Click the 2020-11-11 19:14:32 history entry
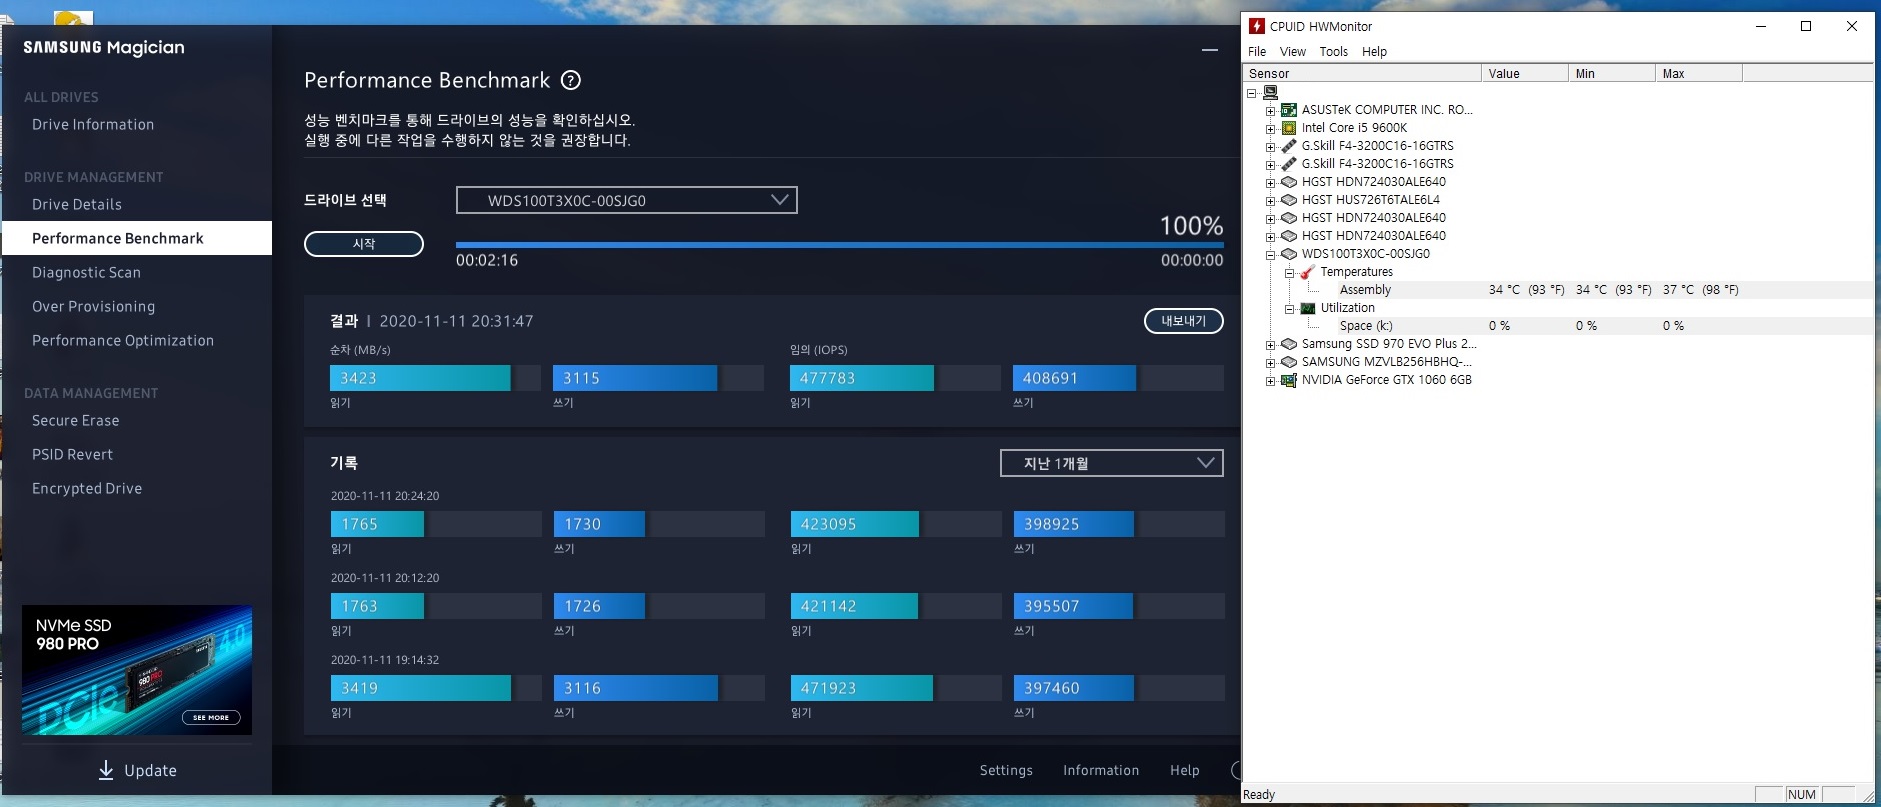This screenshot has height=807, width=1881. 385,660
